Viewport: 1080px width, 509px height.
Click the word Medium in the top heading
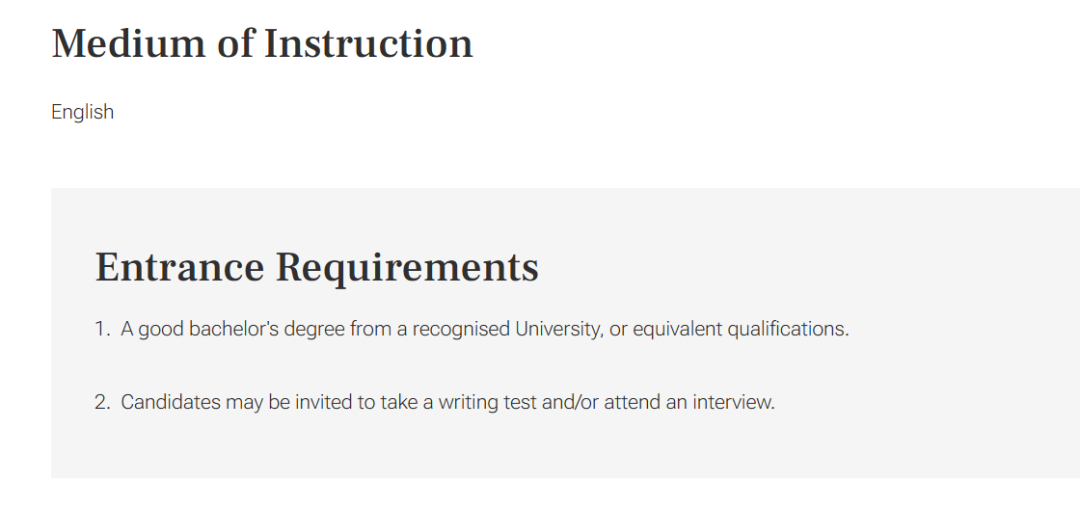(128, 43)
